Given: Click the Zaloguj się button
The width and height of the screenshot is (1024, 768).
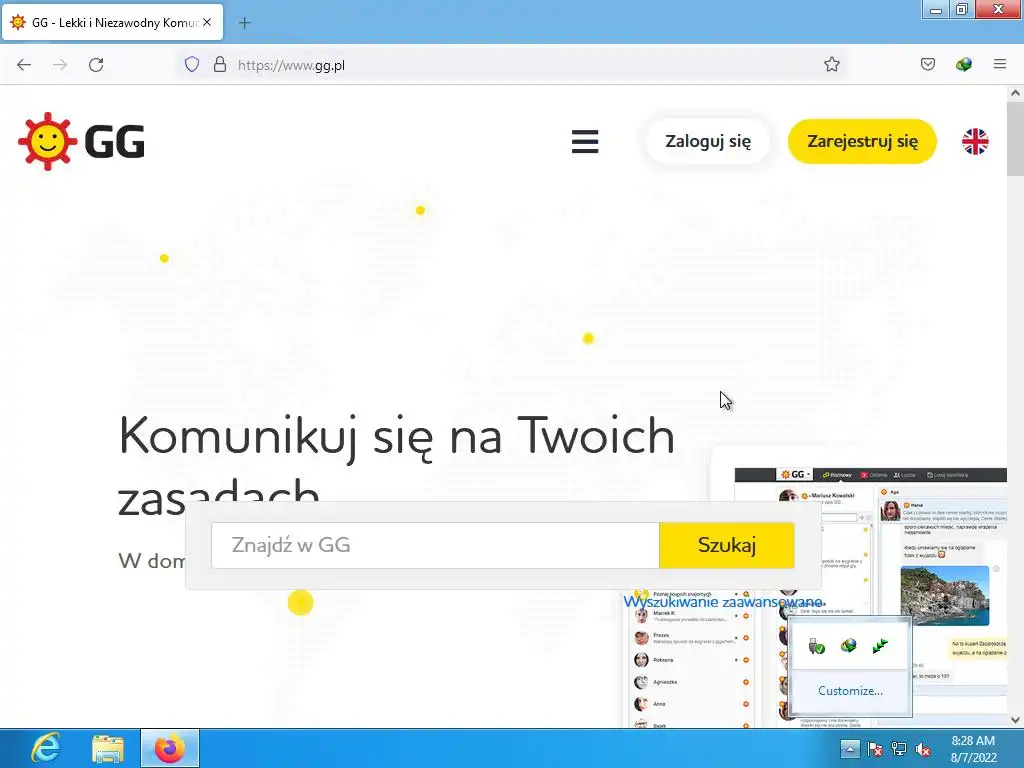Looking at the screenshot, I should (x=707, y=141).
